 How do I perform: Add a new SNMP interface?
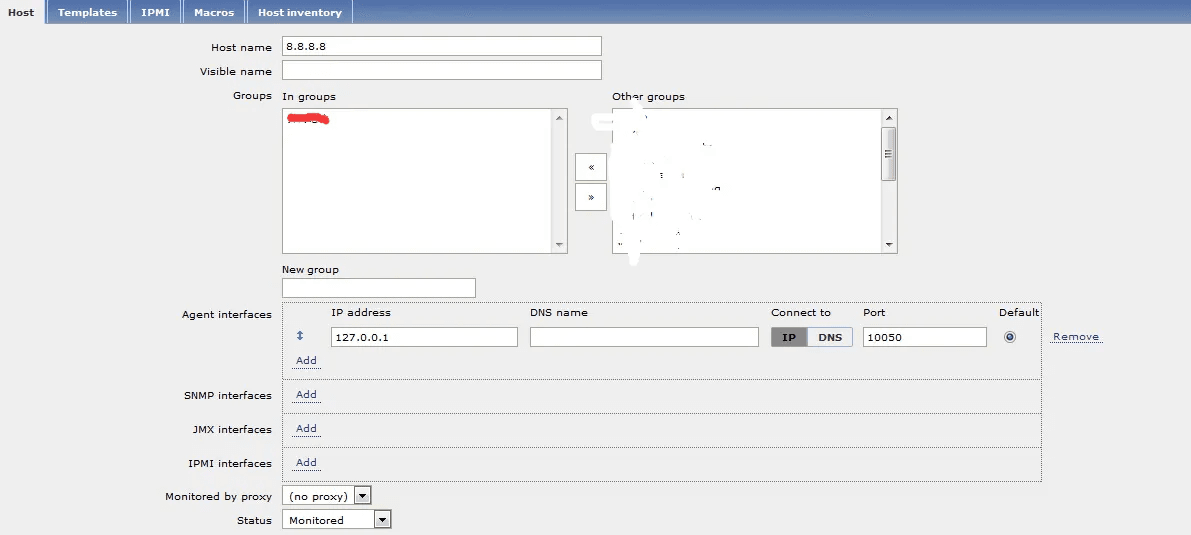point(306,395)
